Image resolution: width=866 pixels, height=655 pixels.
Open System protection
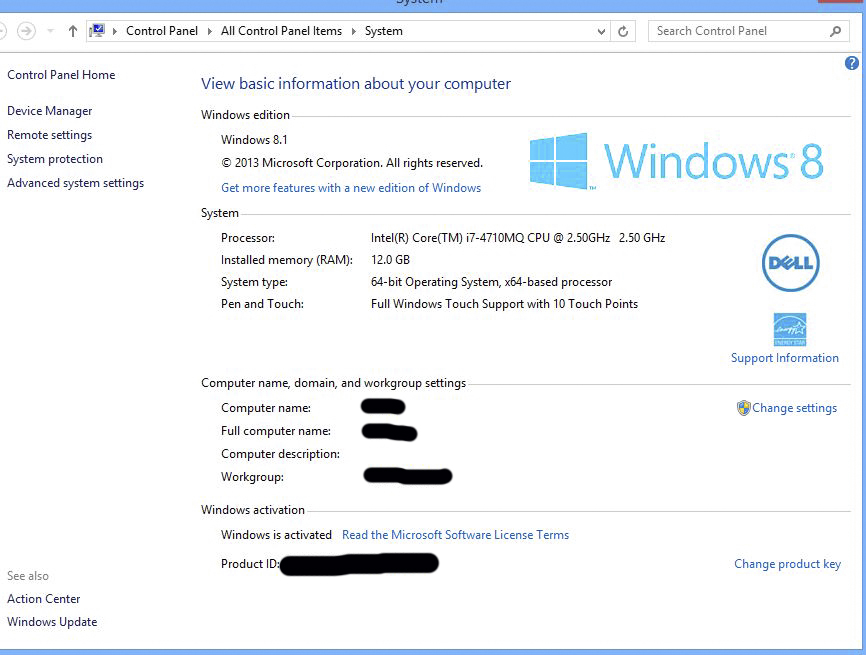pos(55,159)
